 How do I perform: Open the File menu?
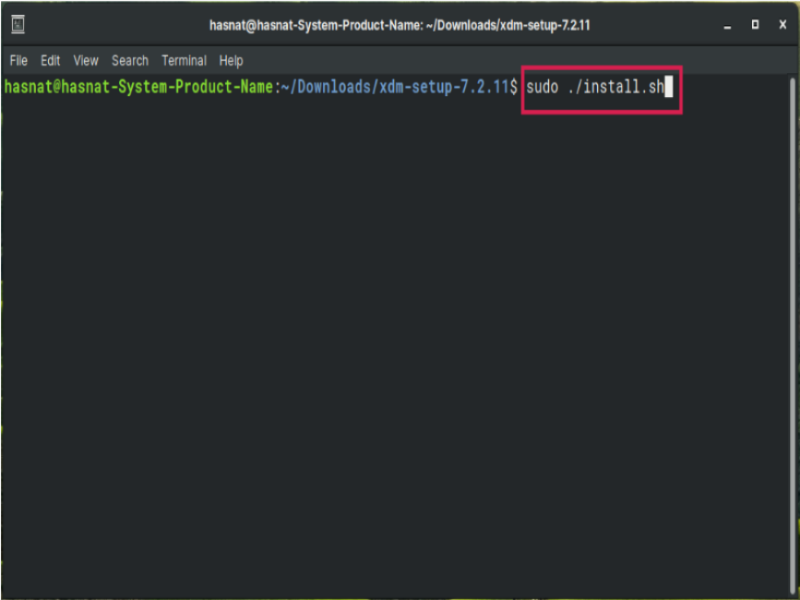pyautogui.click(x=18, y=61)
